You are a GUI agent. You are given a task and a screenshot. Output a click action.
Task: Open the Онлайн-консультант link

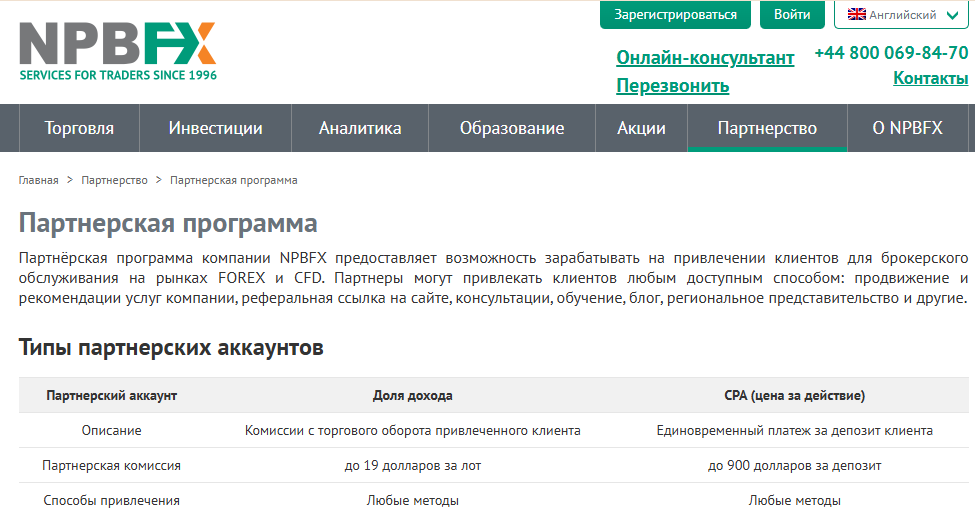(x=705, y=58)
